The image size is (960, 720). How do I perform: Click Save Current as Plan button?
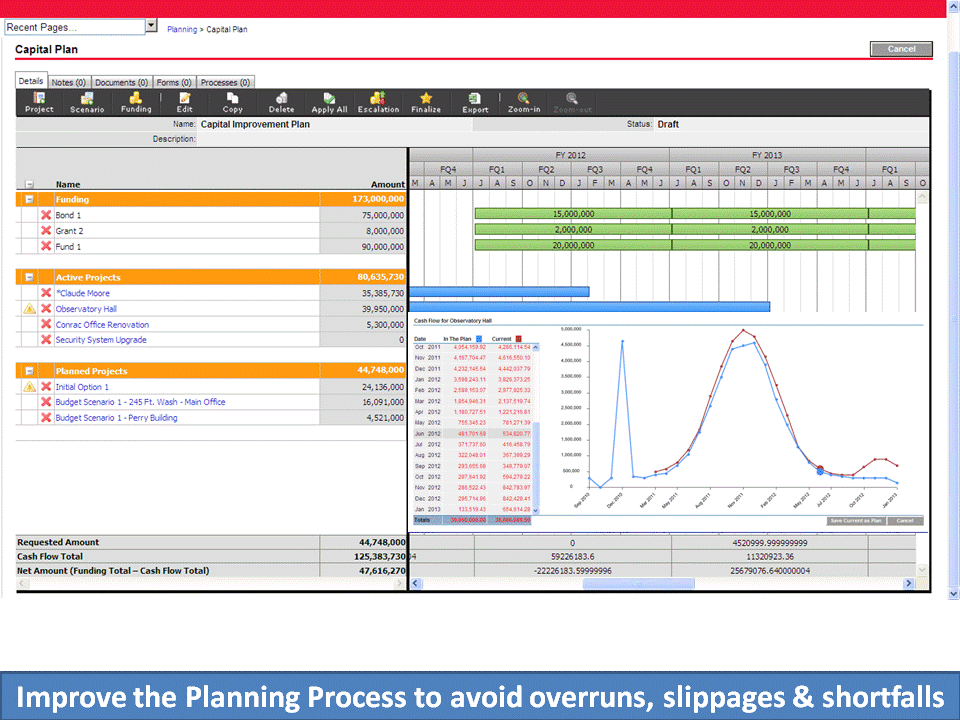click(855, 521)
